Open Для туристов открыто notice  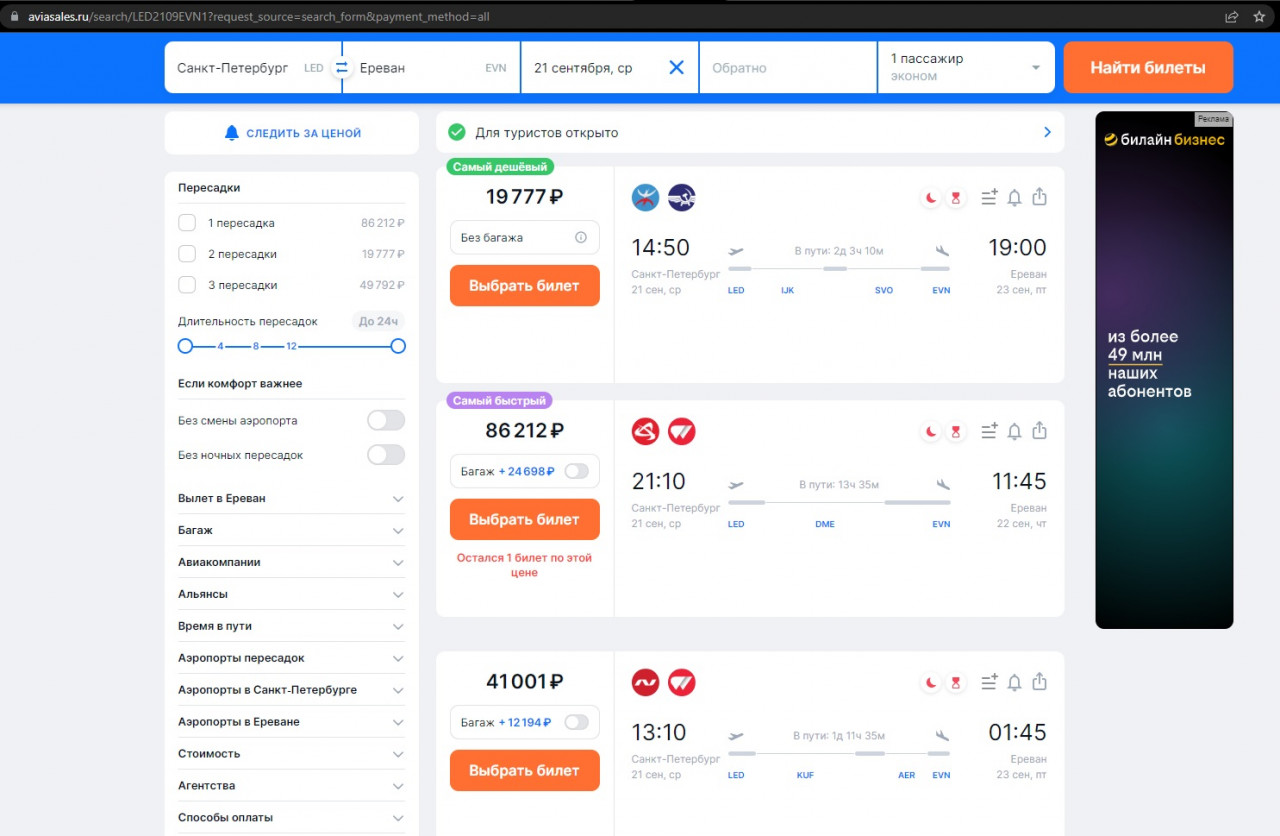point(750,132)
